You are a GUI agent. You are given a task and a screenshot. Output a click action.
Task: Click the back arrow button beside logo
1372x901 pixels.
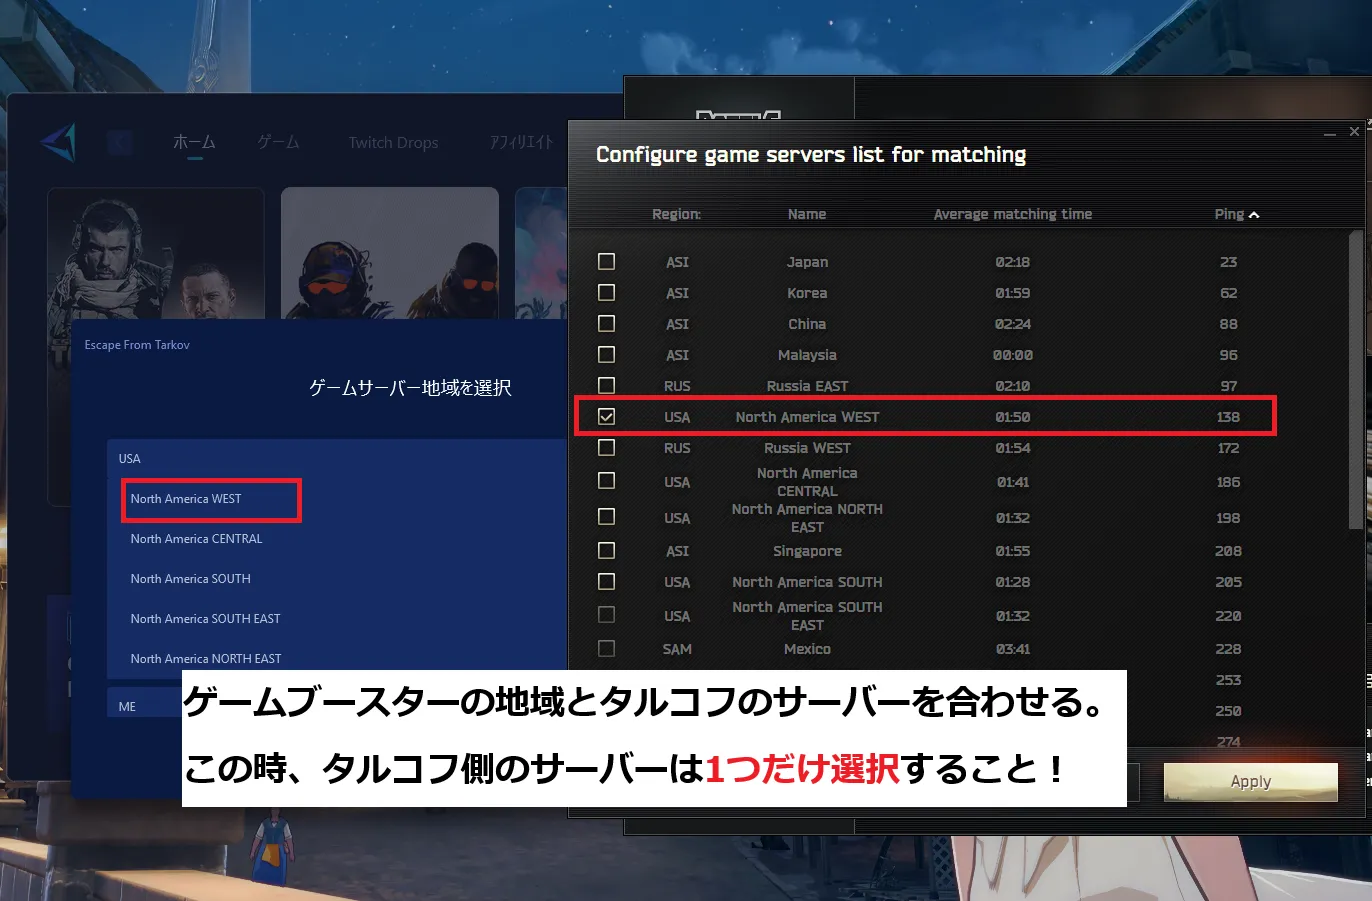pos(119,143)
